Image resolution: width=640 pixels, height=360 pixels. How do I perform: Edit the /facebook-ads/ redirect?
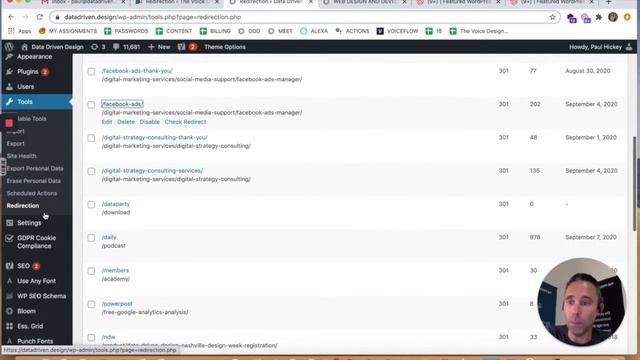pyautogui.click(x=107, y=122)
